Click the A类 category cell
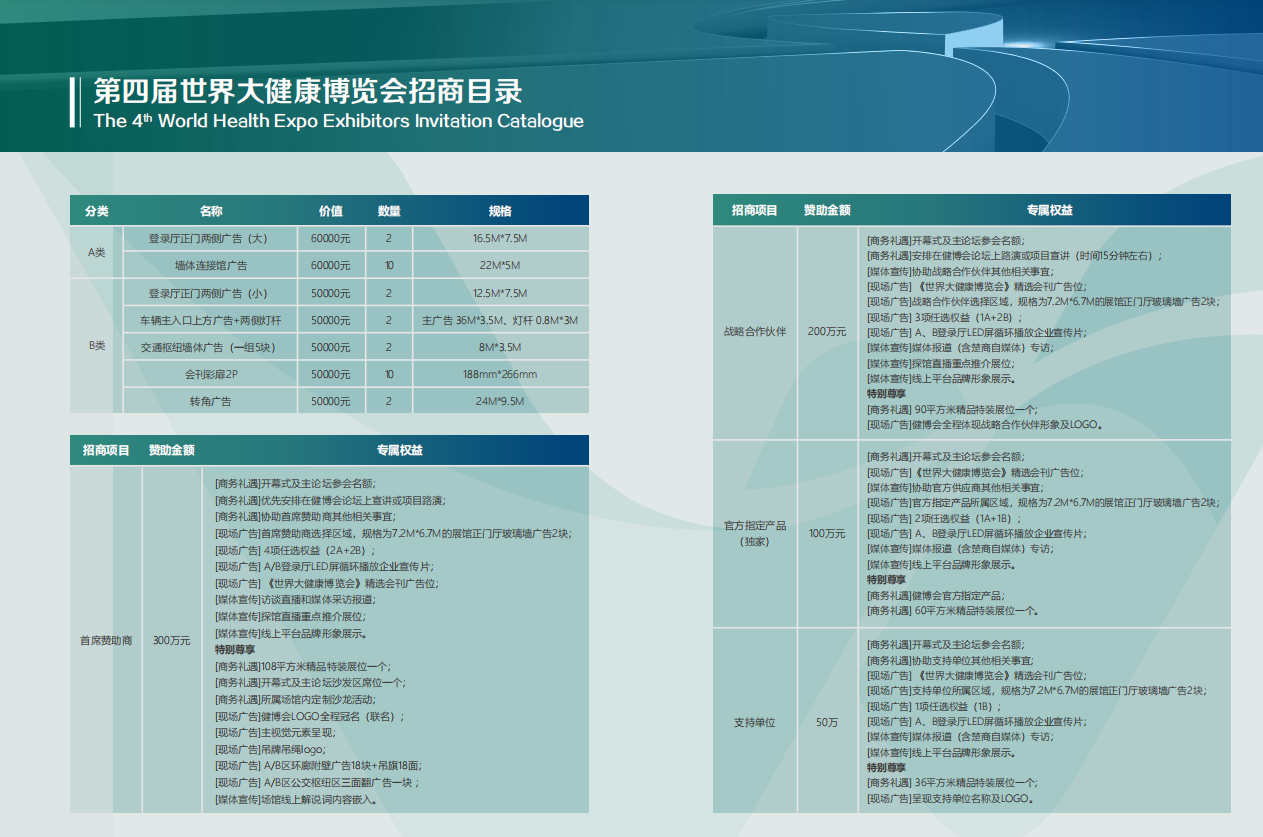This screenshot has width=1263, height=837. (x=96, y=252)
